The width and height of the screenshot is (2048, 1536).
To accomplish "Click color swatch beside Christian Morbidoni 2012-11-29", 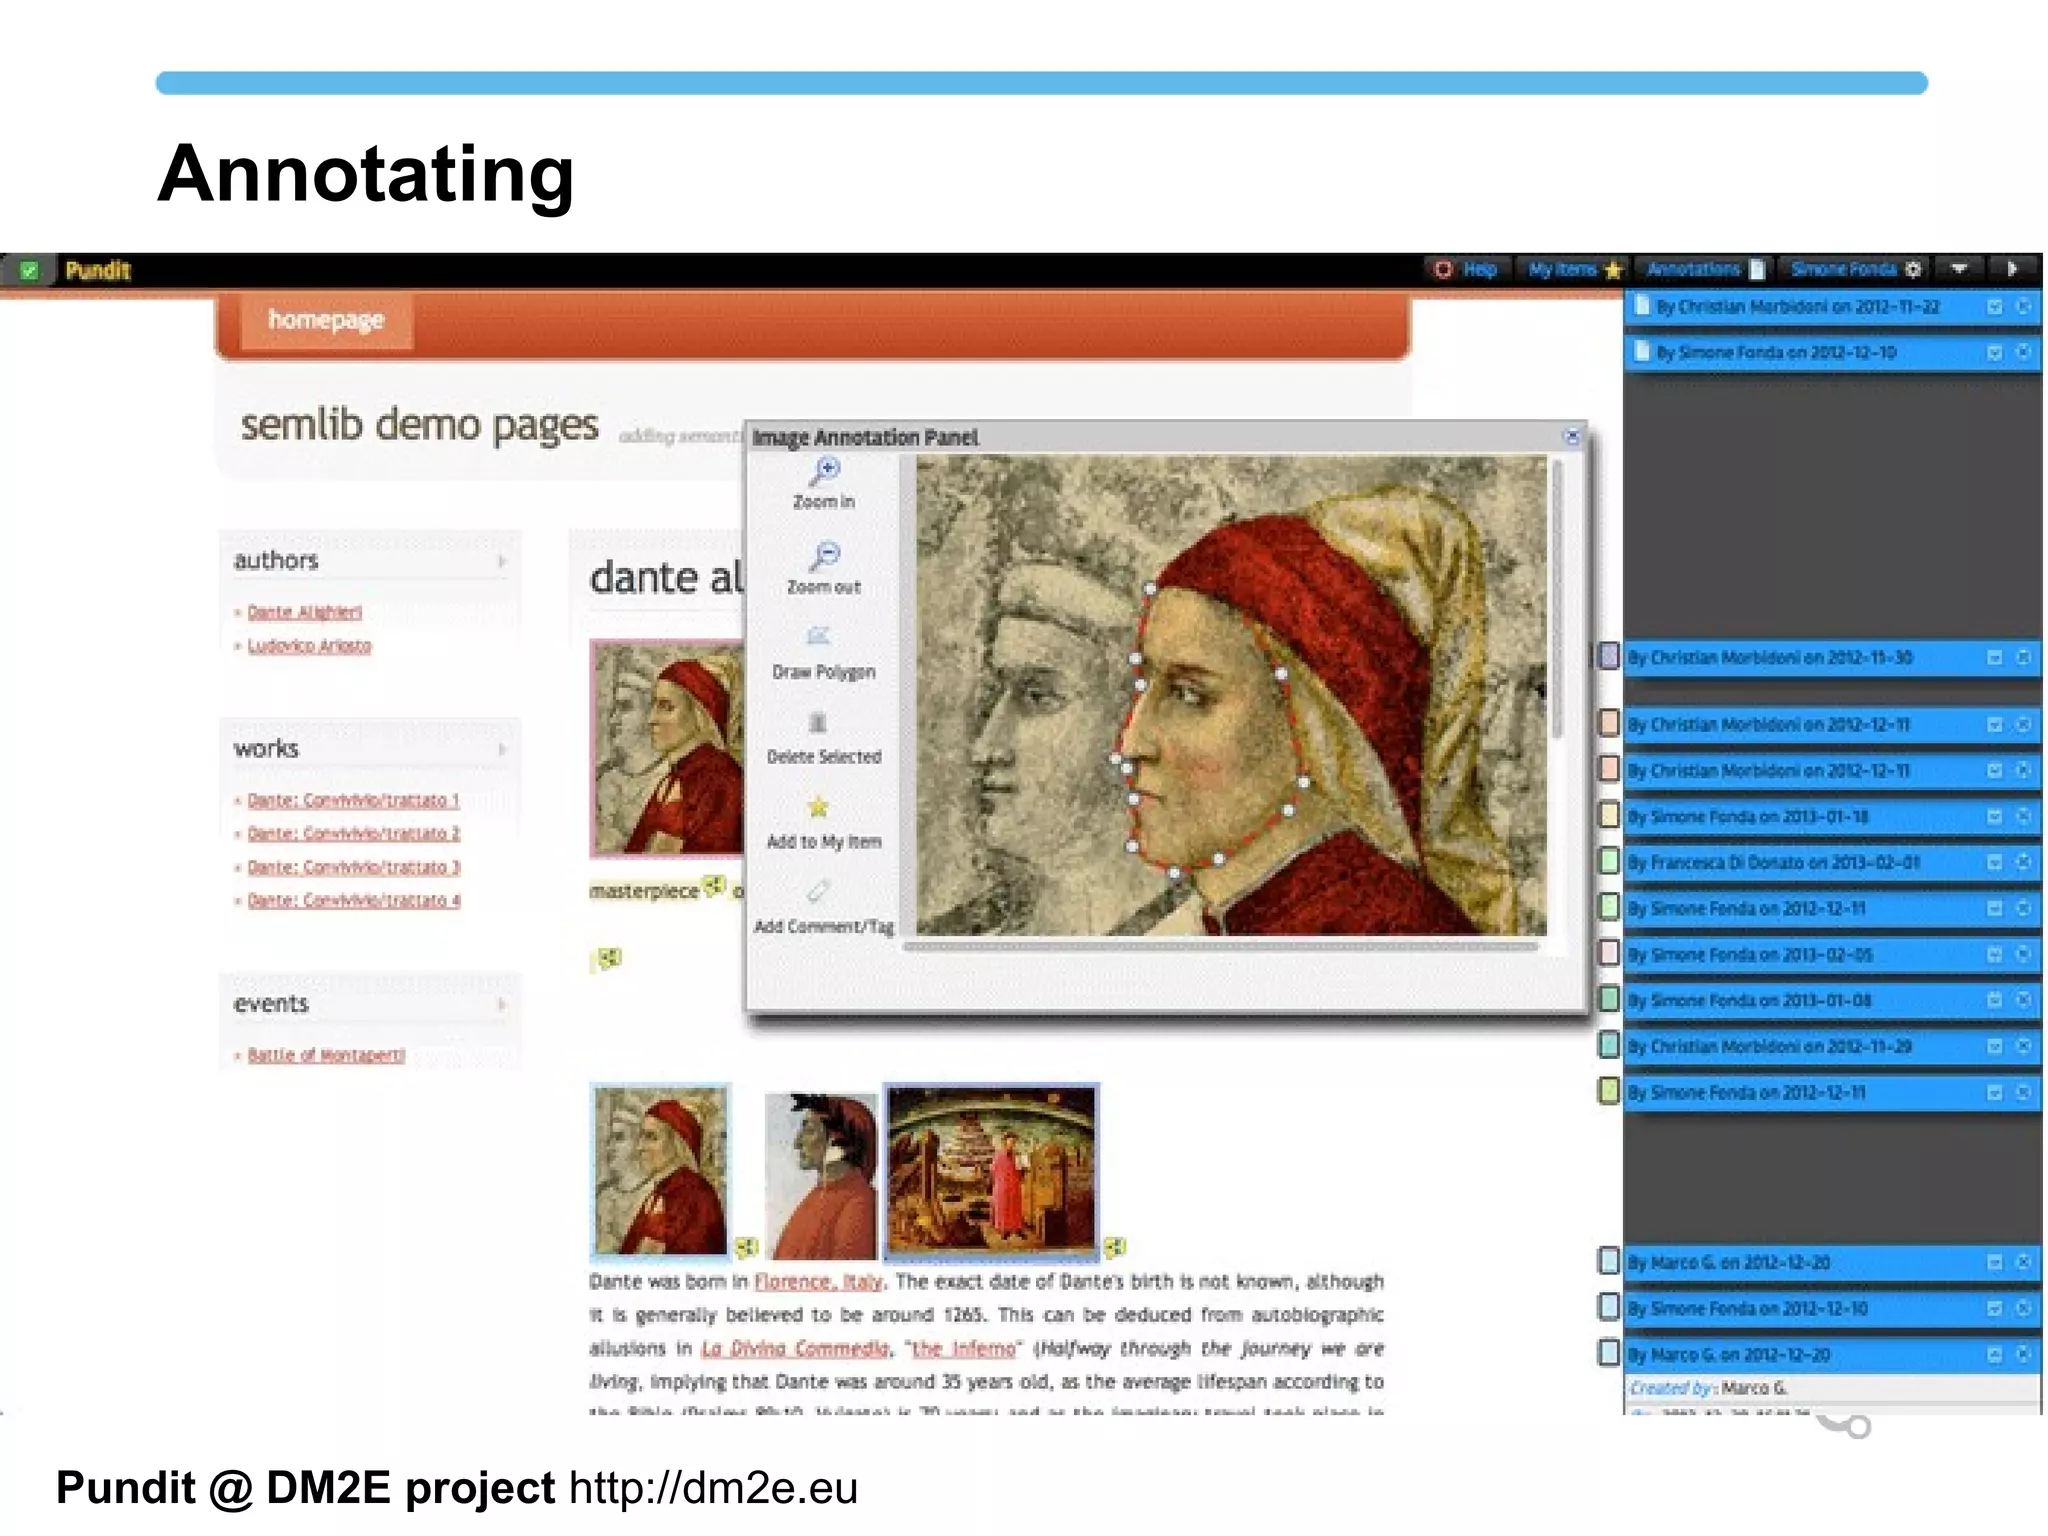I will pyautogui.click(x=1609, y=1045).
